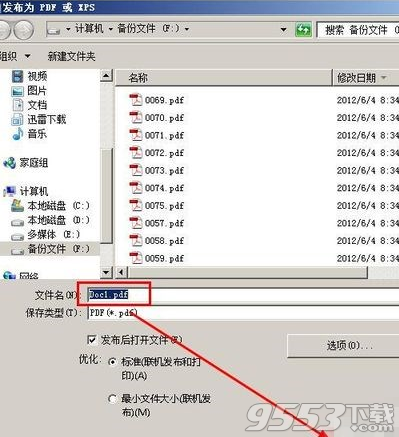
Task: Click the forward navigation arrow button
Action: [24, 30]
